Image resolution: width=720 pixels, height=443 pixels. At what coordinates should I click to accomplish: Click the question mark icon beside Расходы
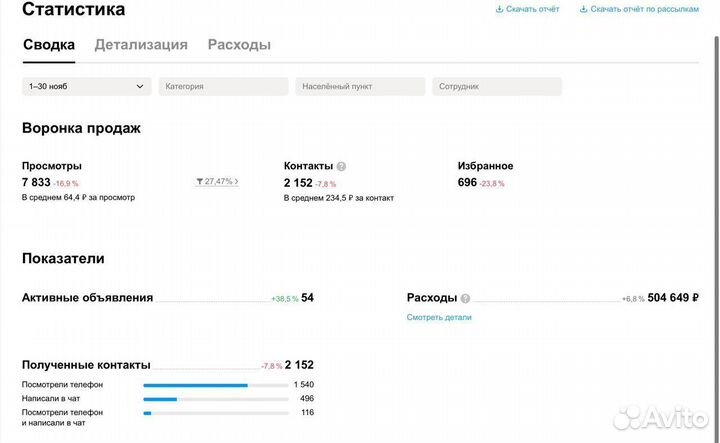(x=465, y=298)
